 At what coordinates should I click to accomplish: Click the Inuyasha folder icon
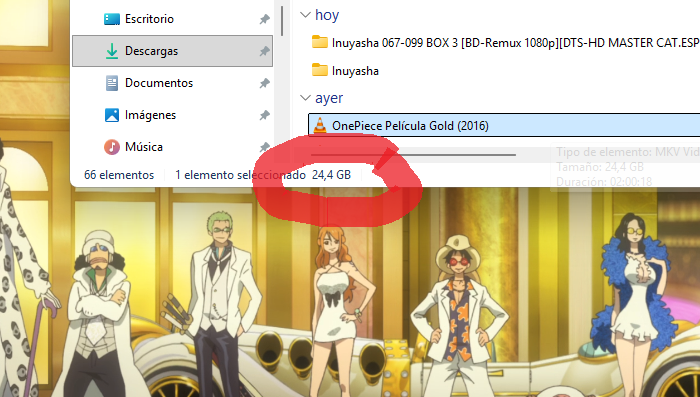320,70
